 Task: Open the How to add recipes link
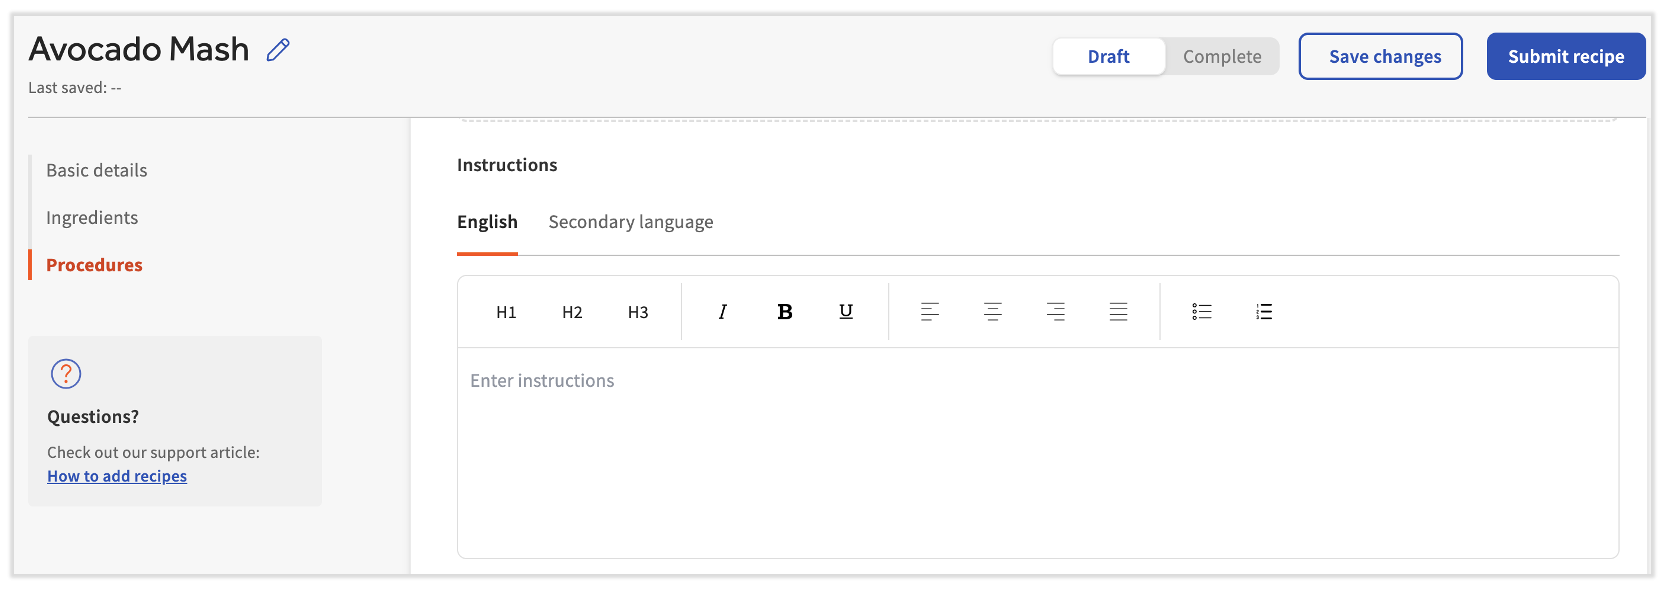[117, 477]
